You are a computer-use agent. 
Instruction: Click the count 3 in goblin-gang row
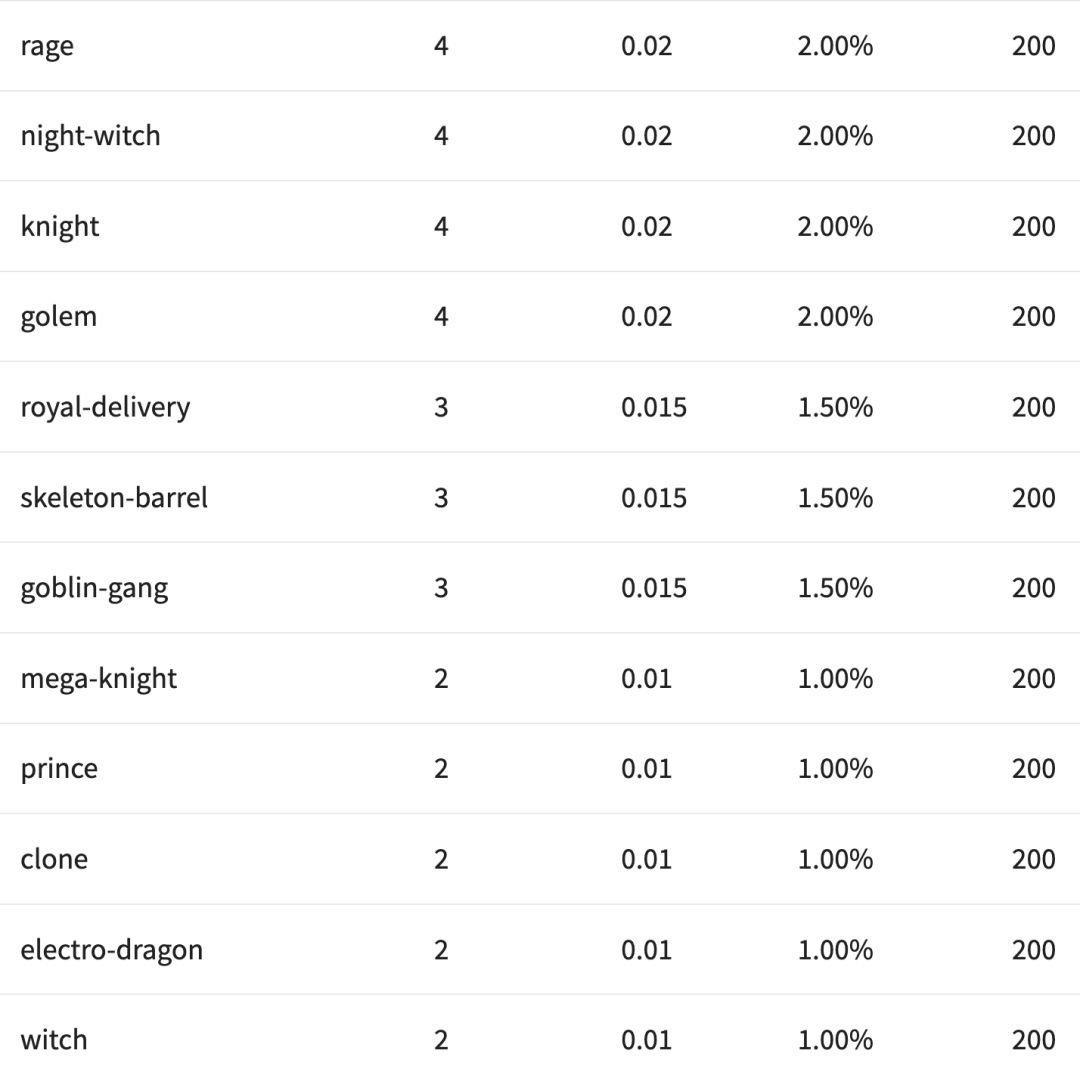tap(441, 588)
